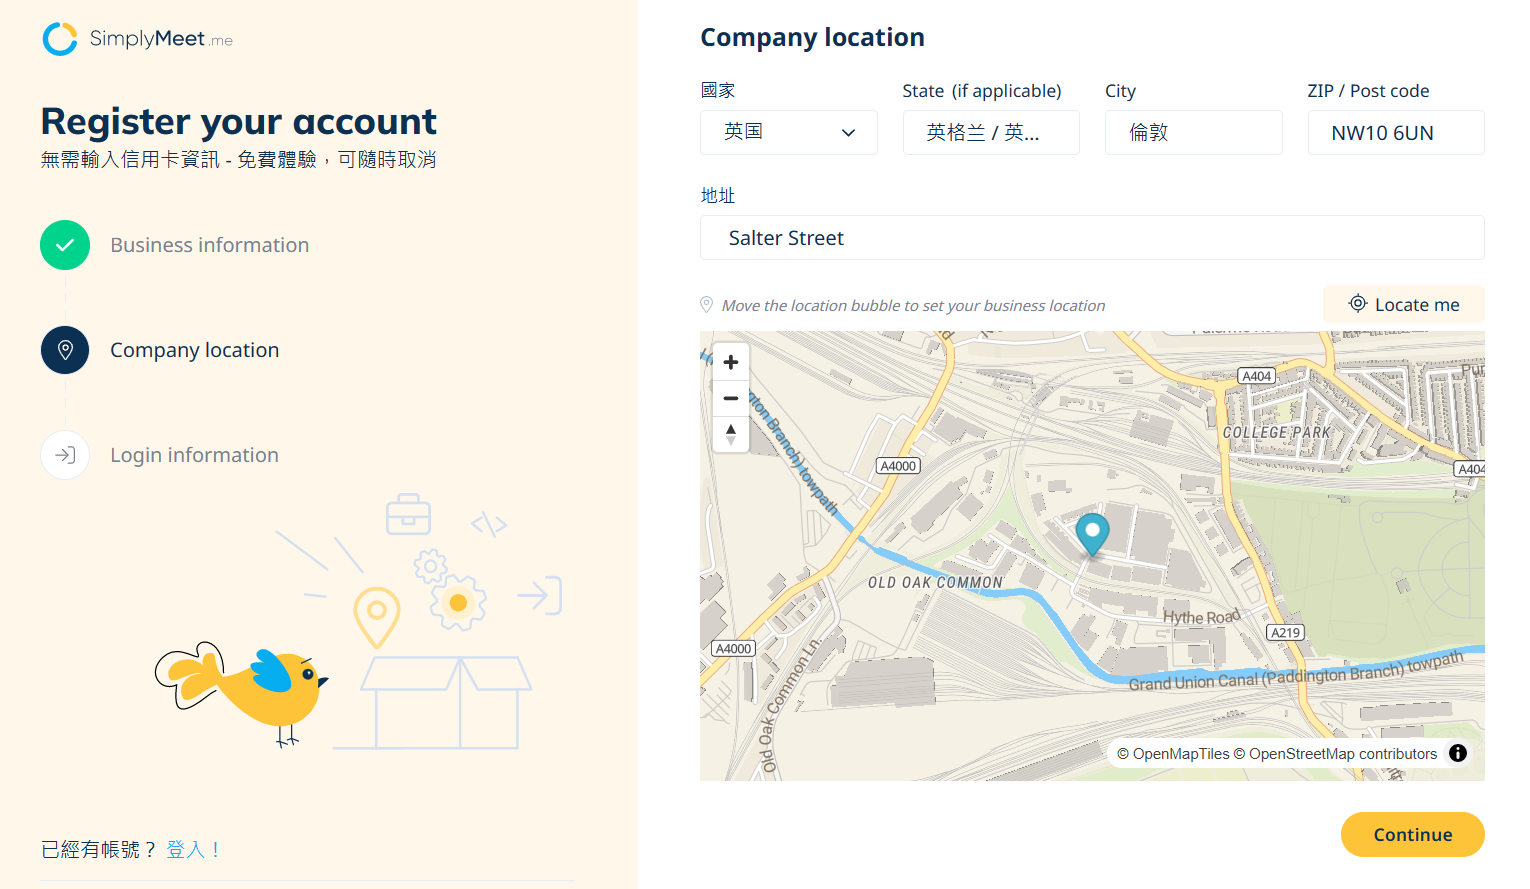Click the country dropdown chevron arrow
The width and height of the screenshot is (1530, 889).
click(x=849, y=133)
